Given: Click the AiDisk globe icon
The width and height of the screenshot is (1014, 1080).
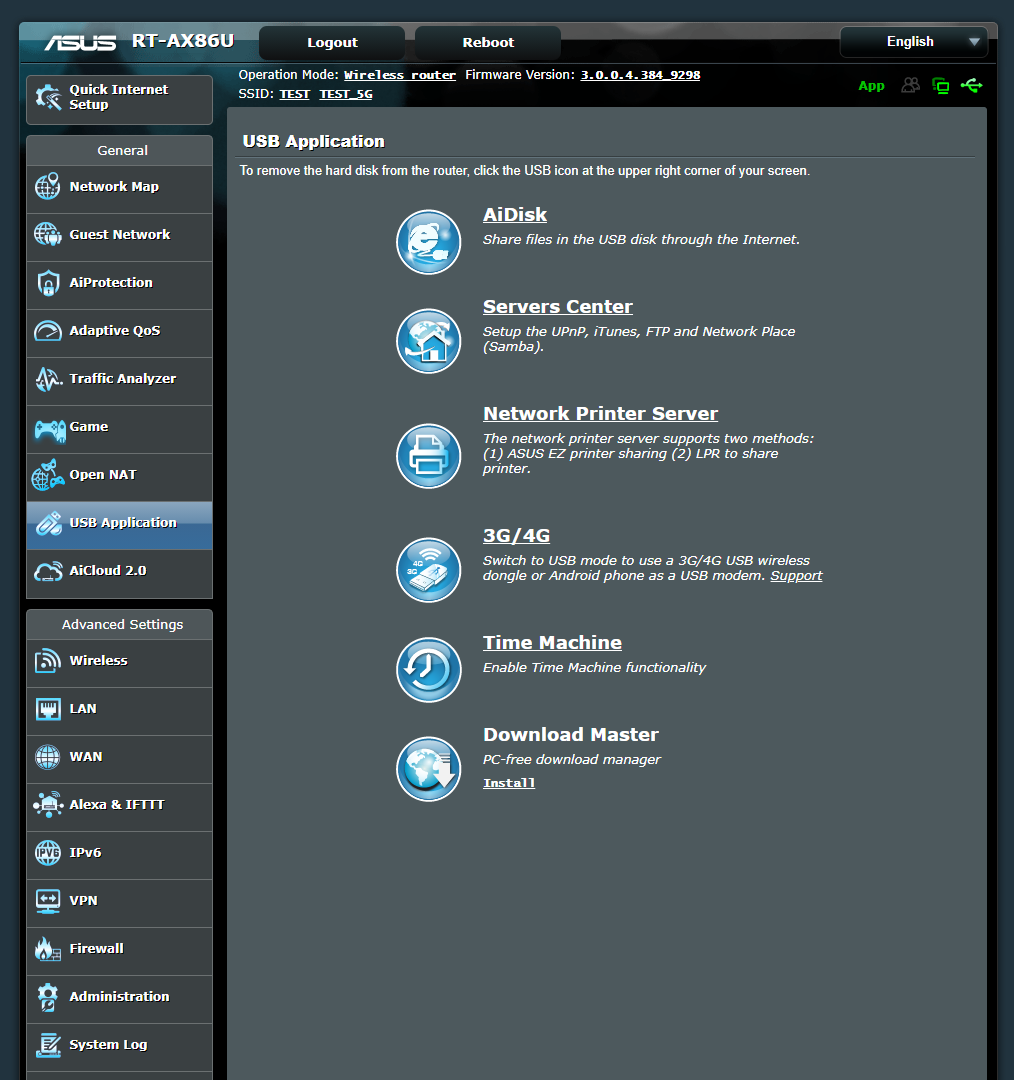Looking at the screenshot, I should pyautogui.click(x=428, y=242).
